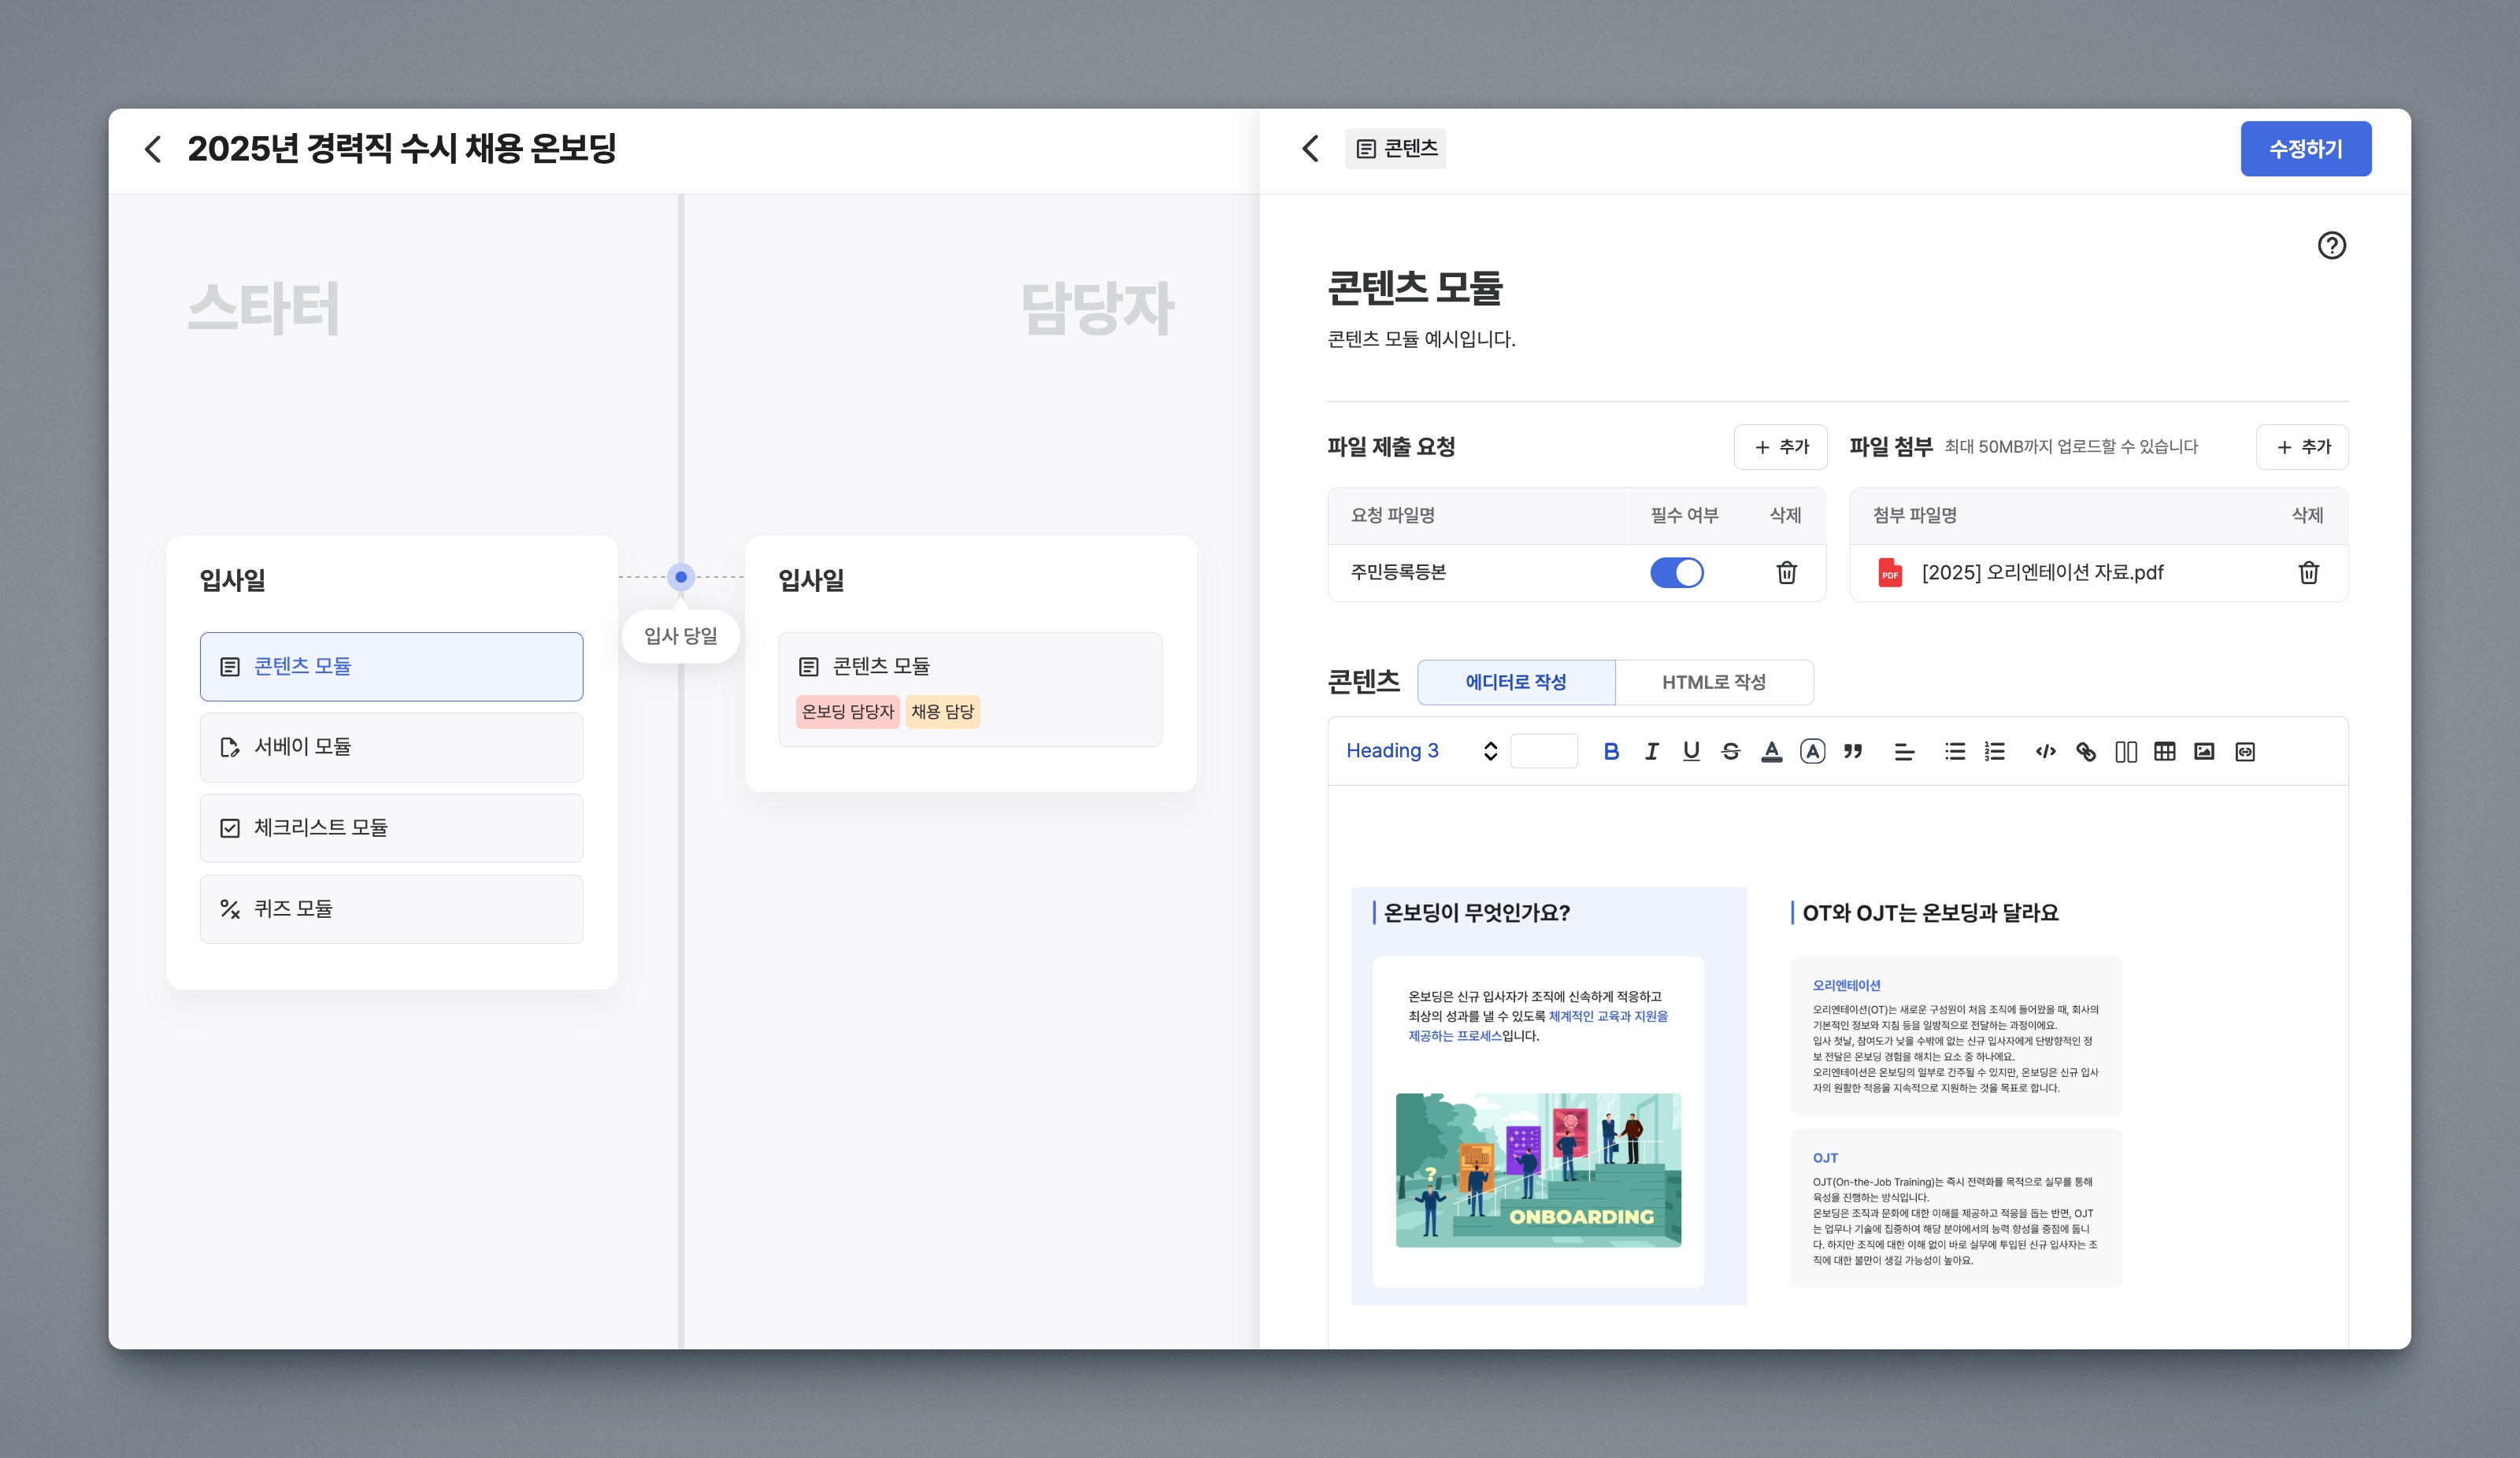Screen dimensions: 2520x1458
Task: Toggle bold formatting in editor toolbar
Action: 1611,751
